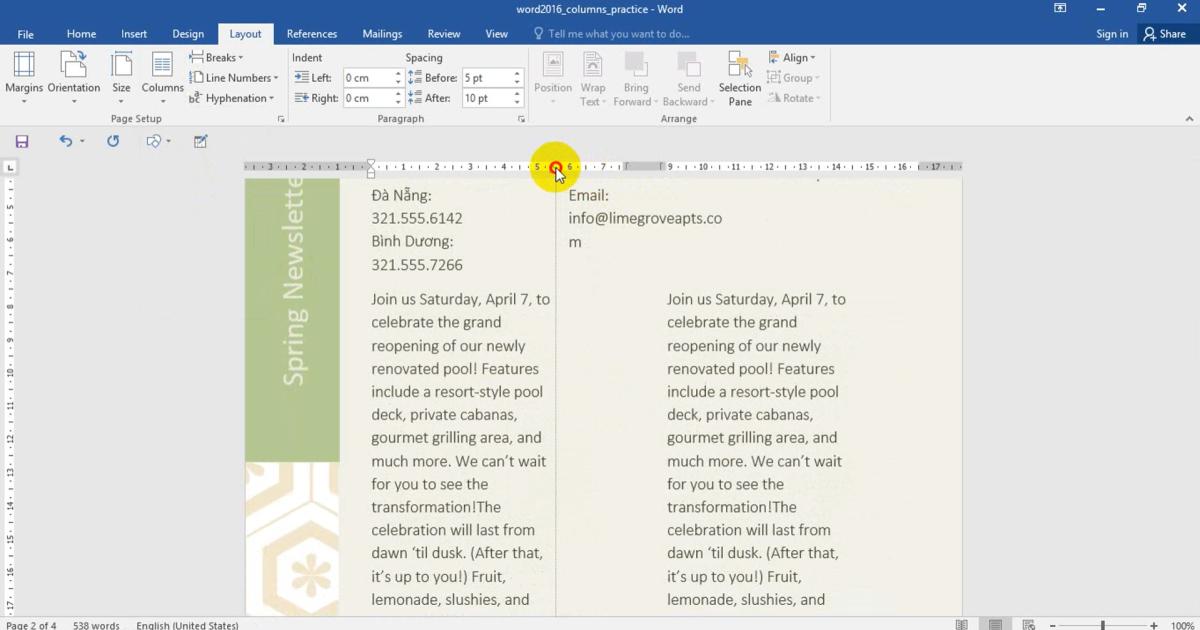Click the last icon in the quick access toolbar
Viewport: 1200px width, 630px height.
(201, 142)
